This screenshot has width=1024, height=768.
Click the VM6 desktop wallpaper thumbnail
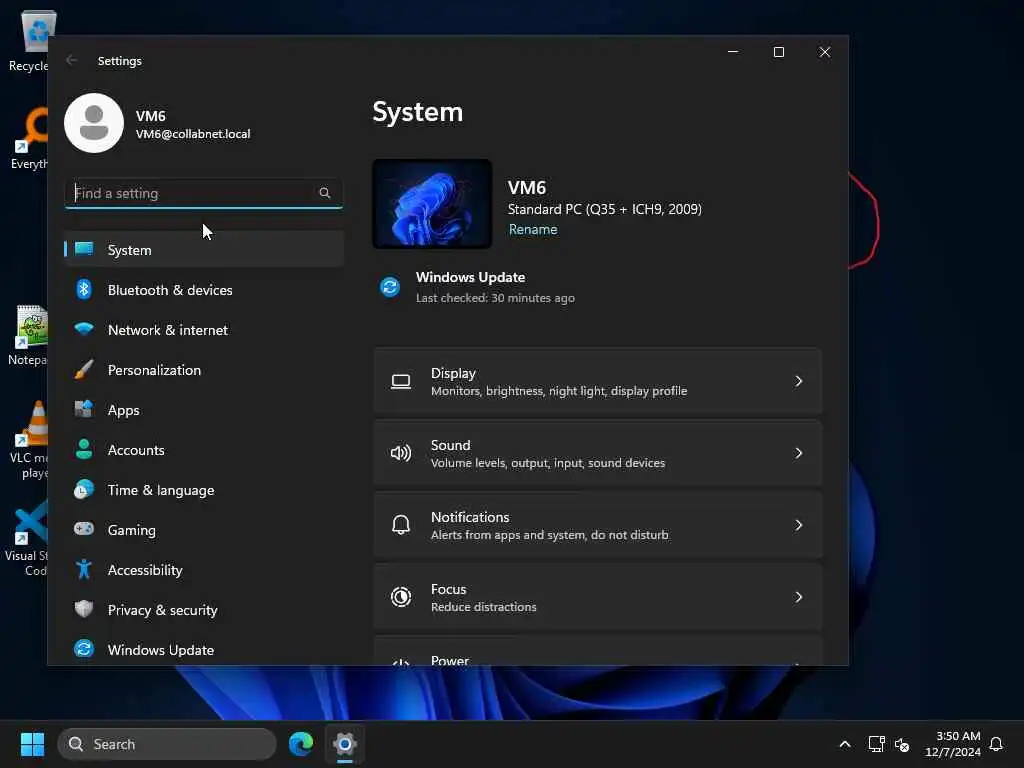coord(432,204)
